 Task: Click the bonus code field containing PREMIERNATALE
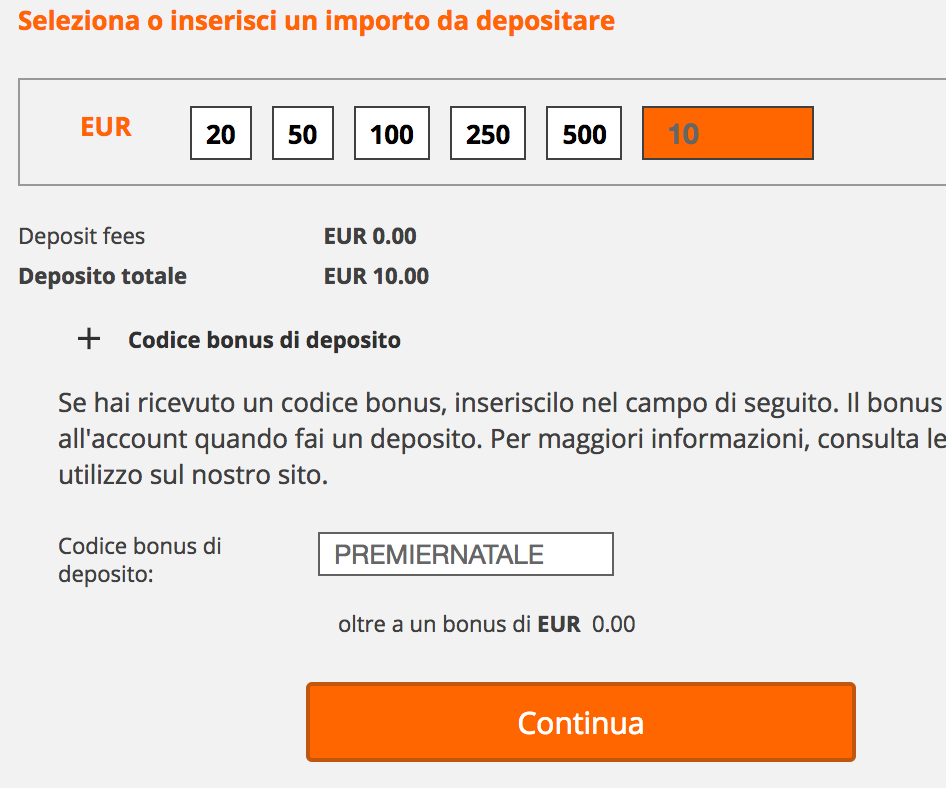466,554
